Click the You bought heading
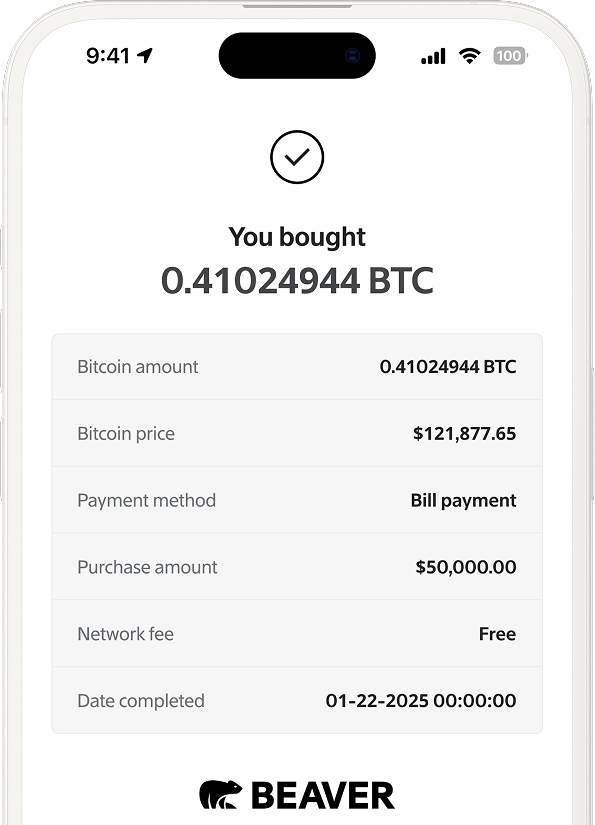This screenshot has width=595, height=825. pyautogui.click(x=297, y=237)
